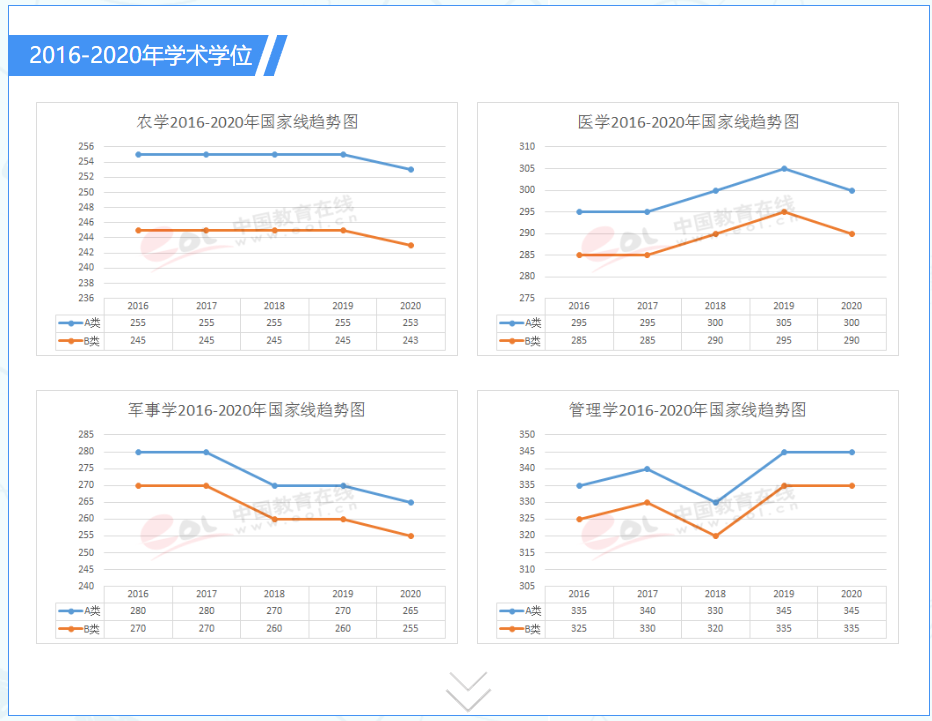This screenshot has width=932, height=721.
Task: Click the 256 y-axis label in 农学 chart
Action: (x=86, y=146)
